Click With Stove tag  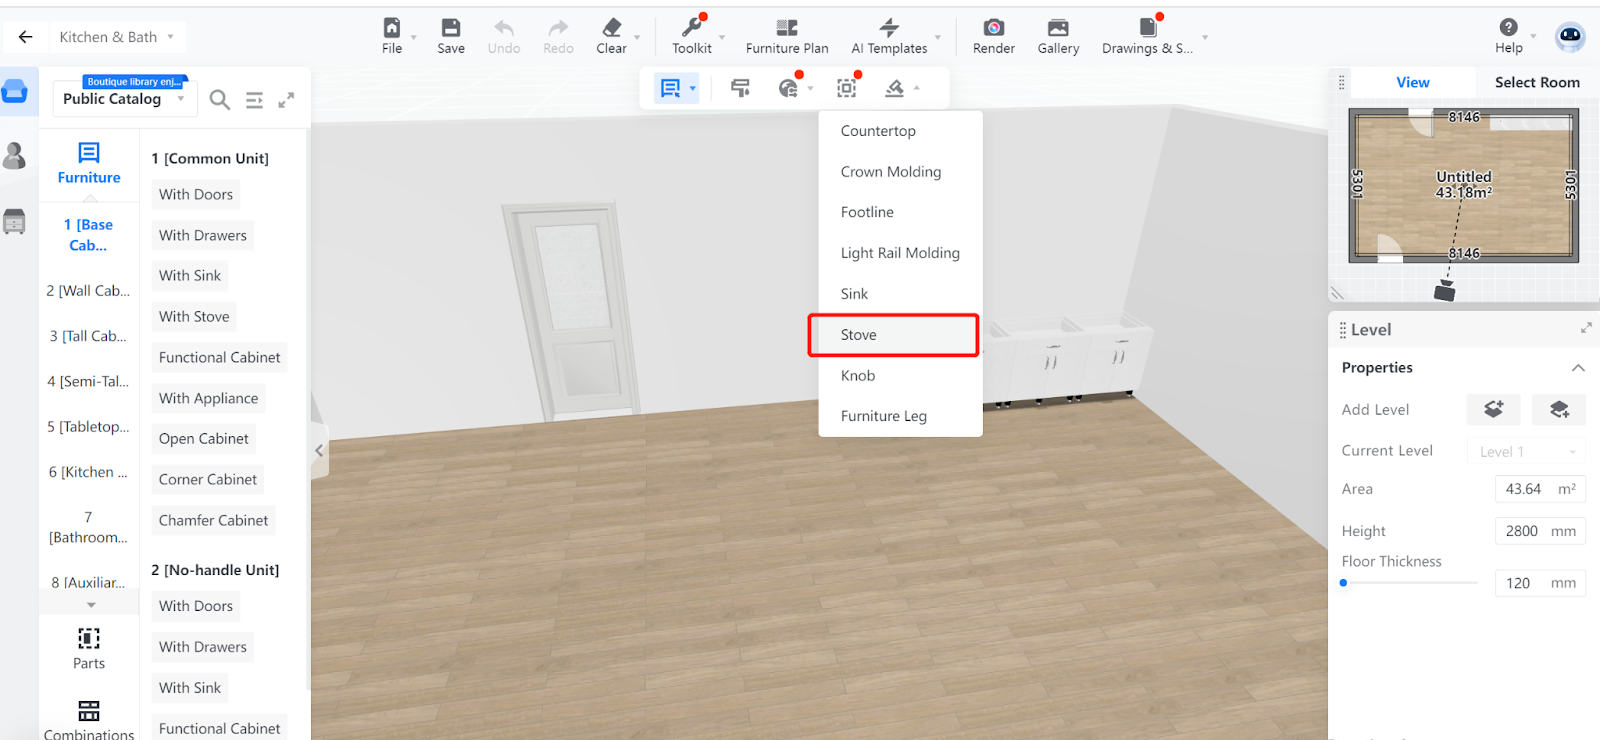[194, 316]
